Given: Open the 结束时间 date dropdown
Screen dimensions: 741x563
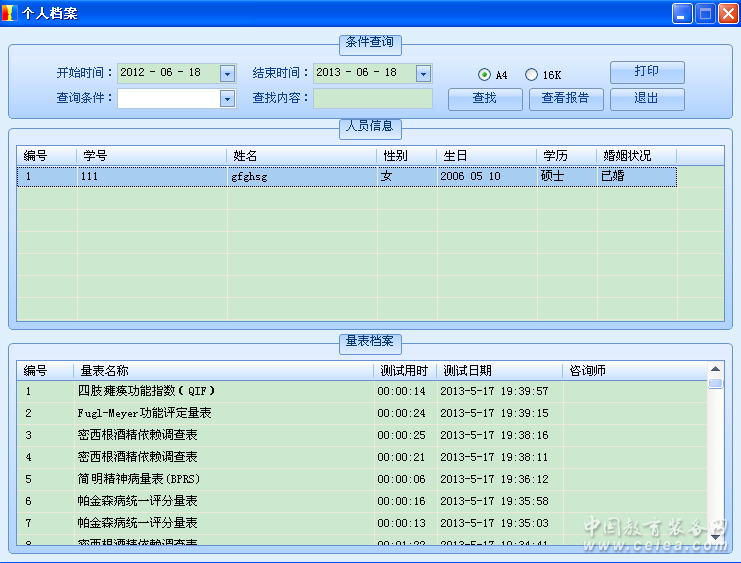Looking at the screenshot, I should 423,73.
